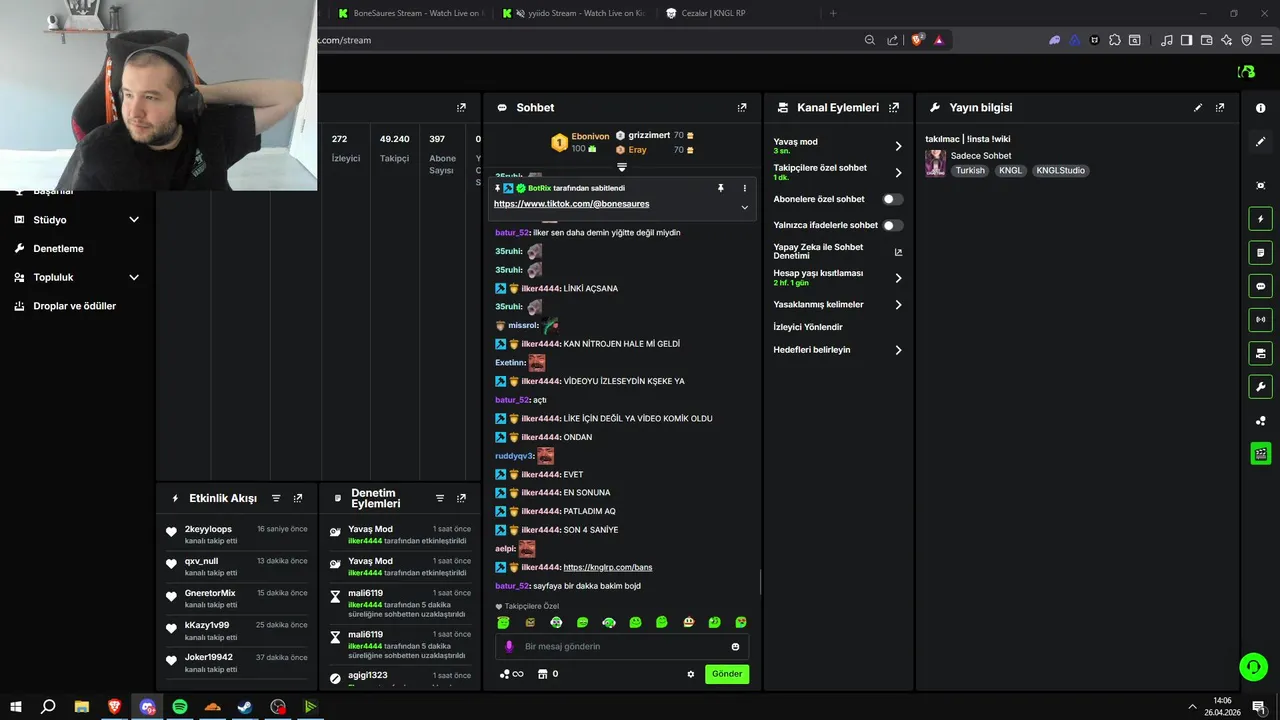This screenshot has height=720, width=1280.
Task: Open the pinned tiktok.com/@bonesaures link
Action: (x=571, y=204)
